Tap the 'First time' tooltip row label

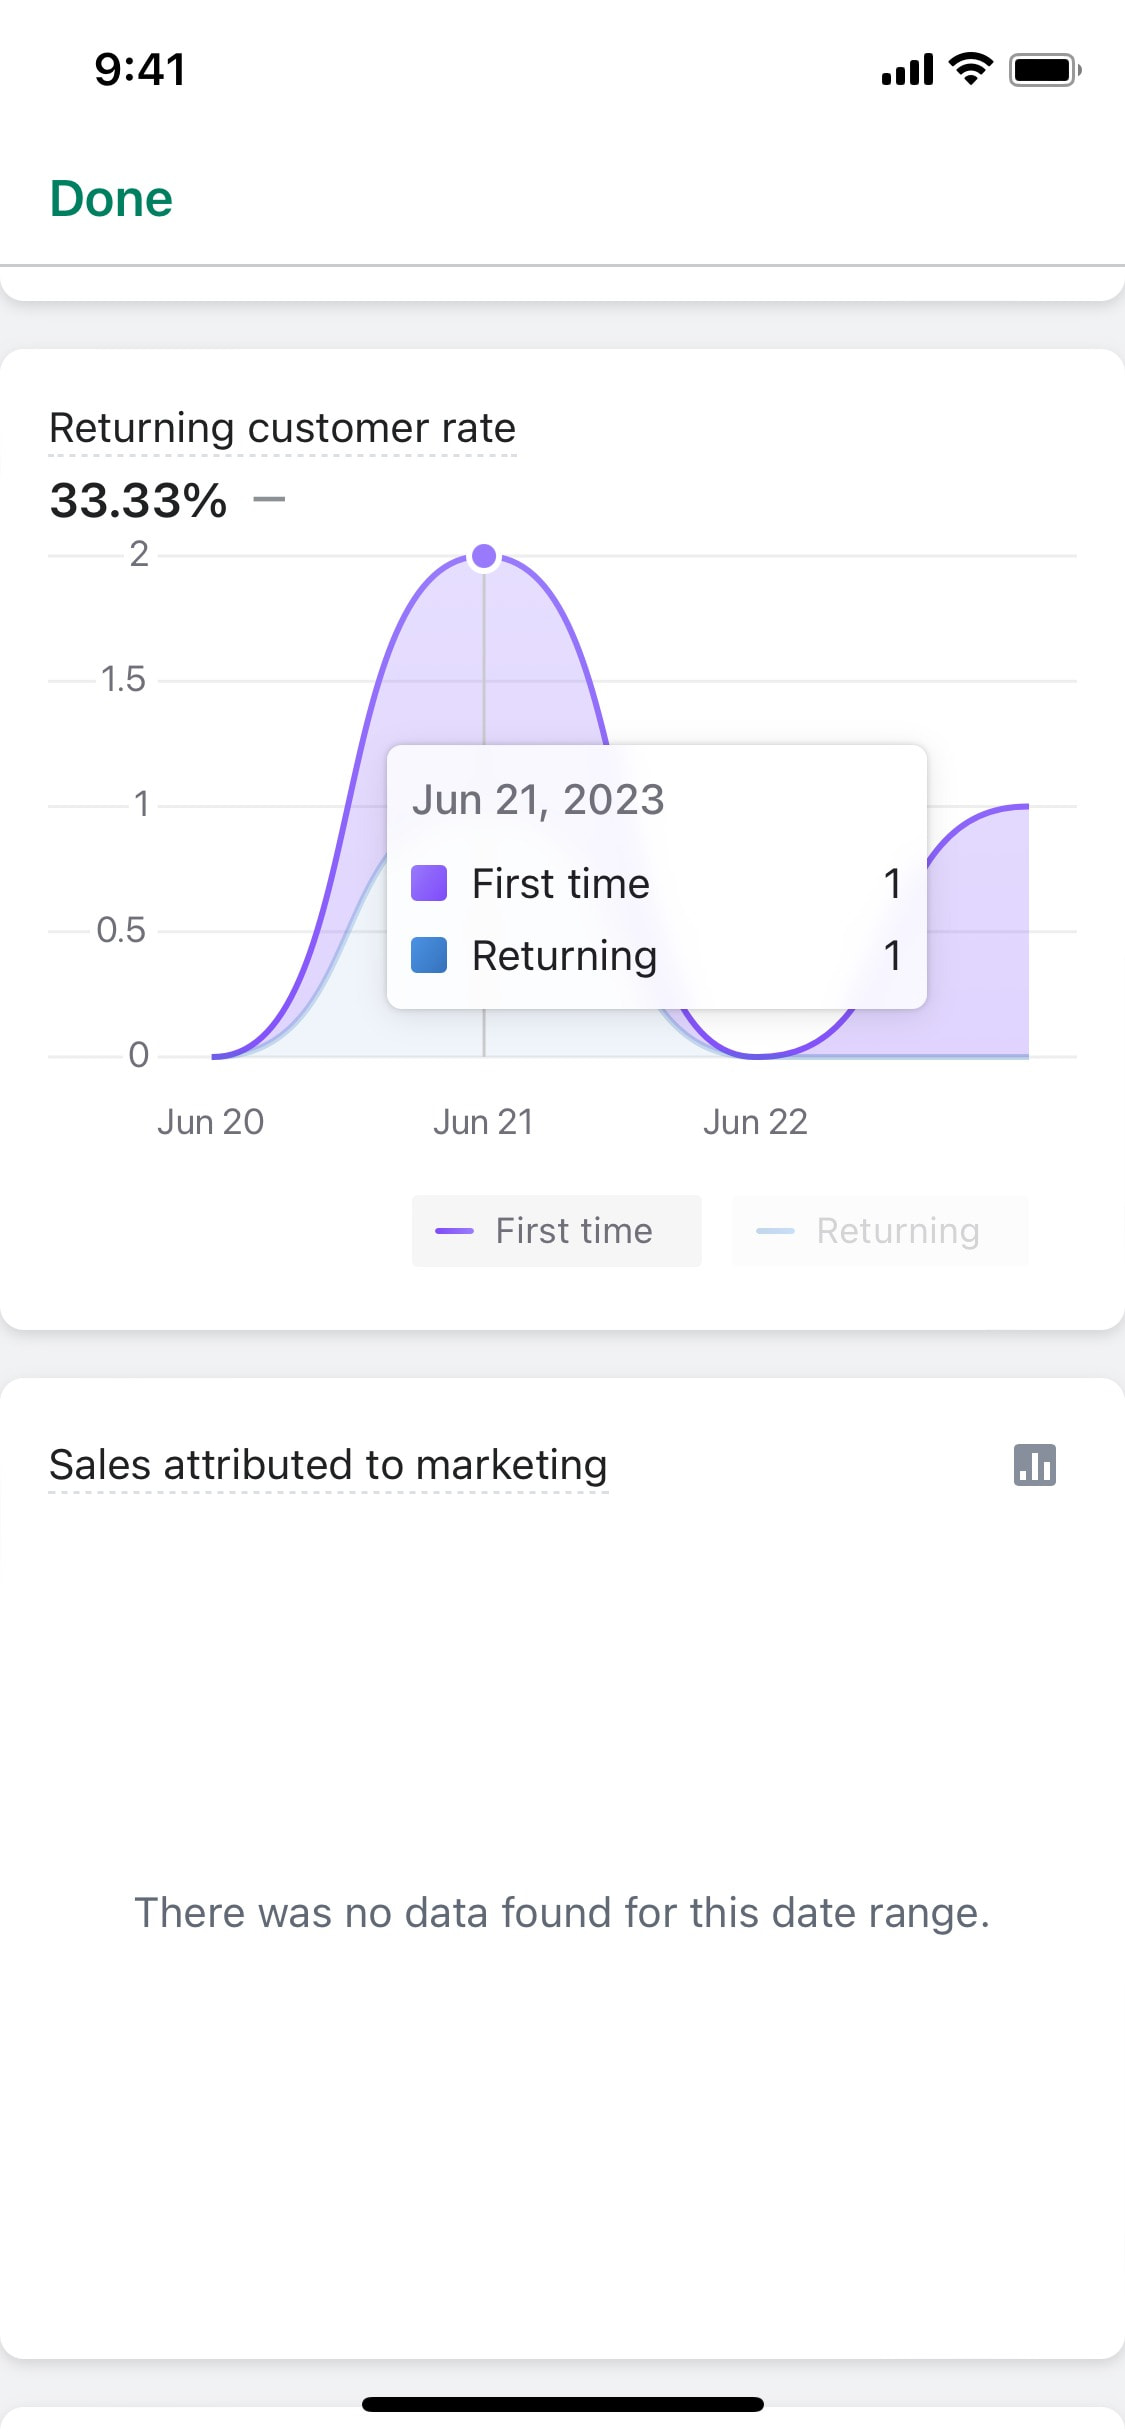click(561, 884)
